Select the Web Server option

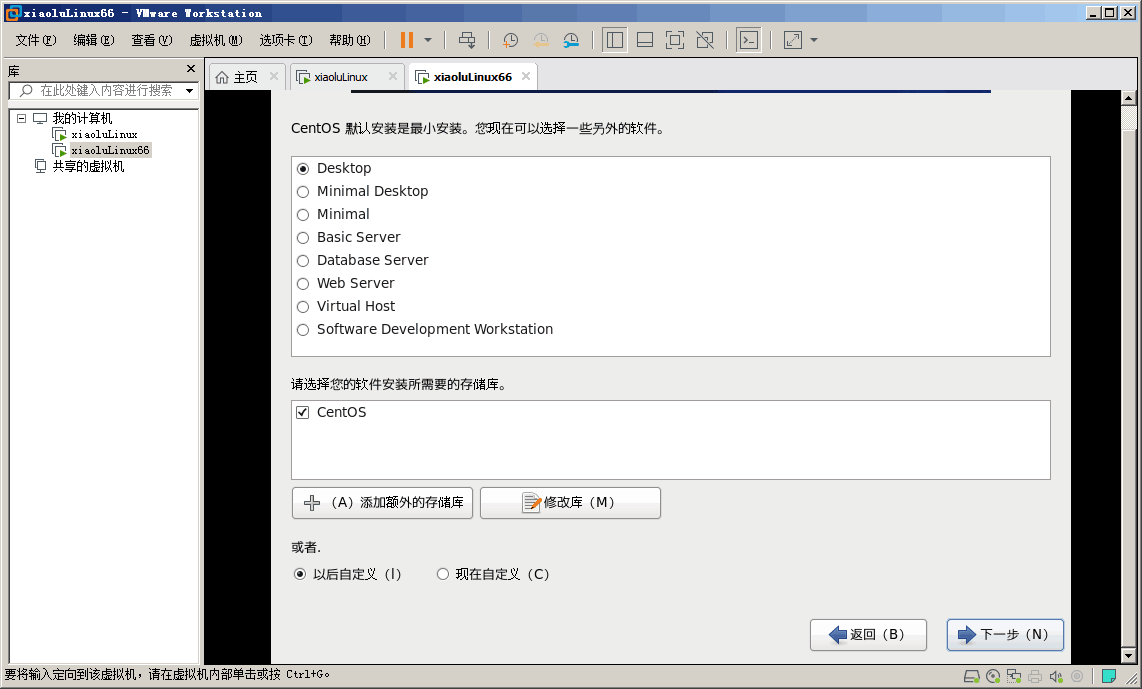point(303,283)
